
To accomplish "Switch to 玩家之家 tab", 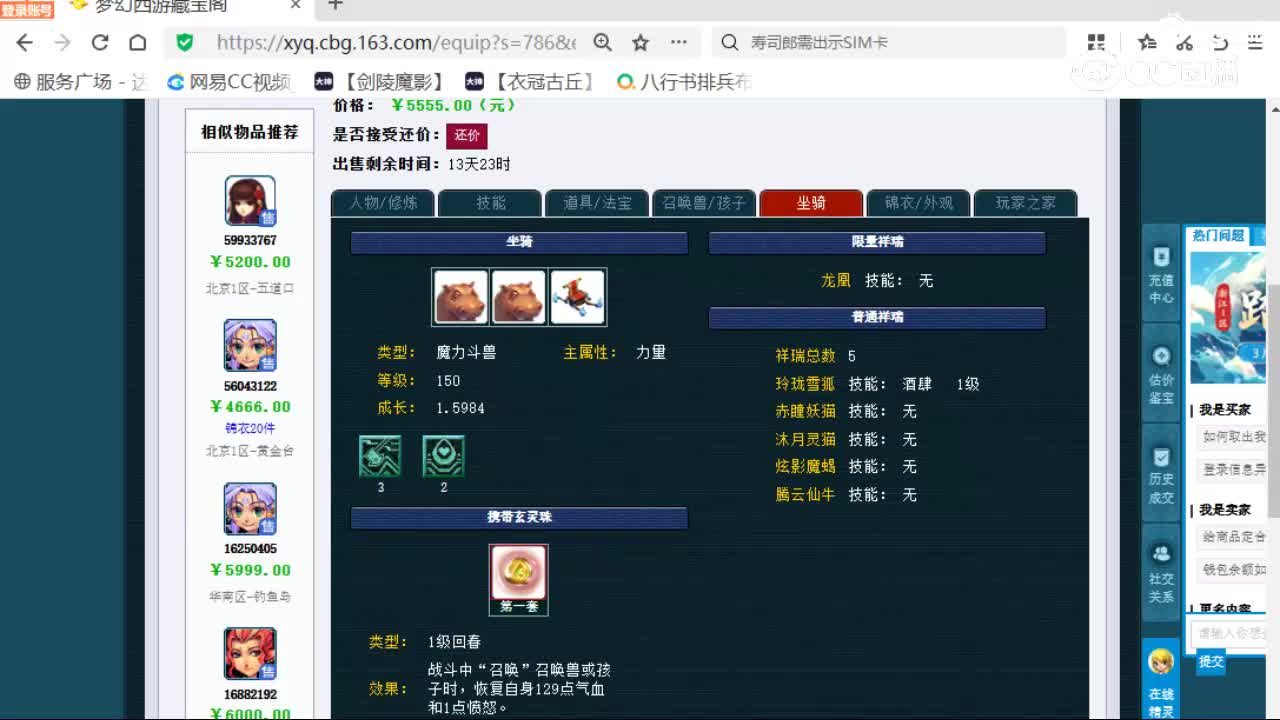I will [1025, 203].
